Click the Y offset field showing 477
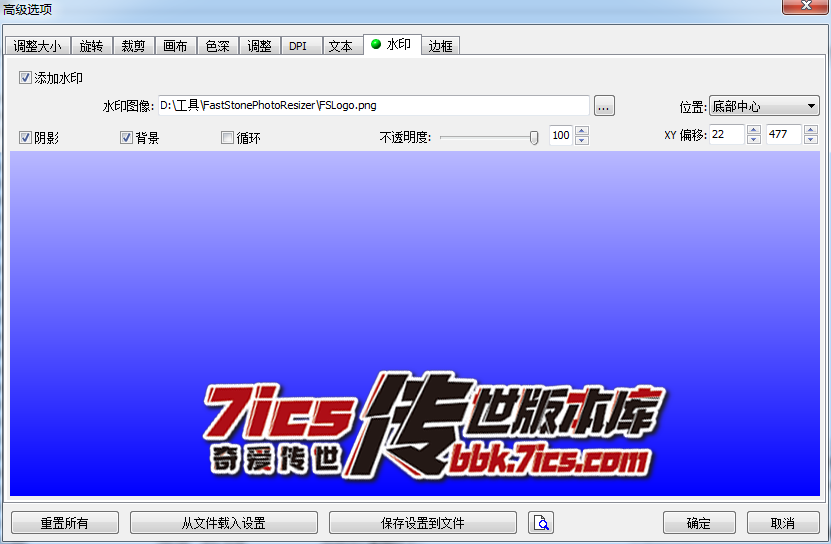 click(x=783, y=134)
